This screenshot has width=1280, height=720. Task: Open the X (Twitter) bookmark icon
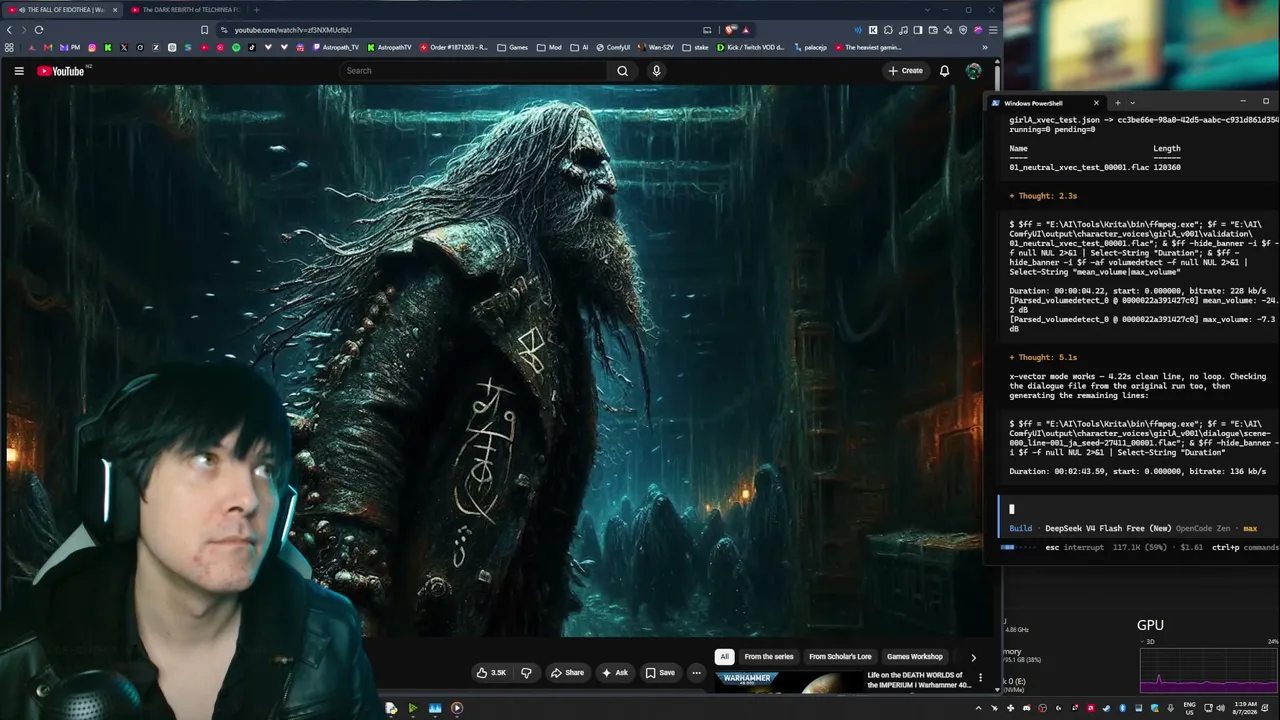click(124, 47)
